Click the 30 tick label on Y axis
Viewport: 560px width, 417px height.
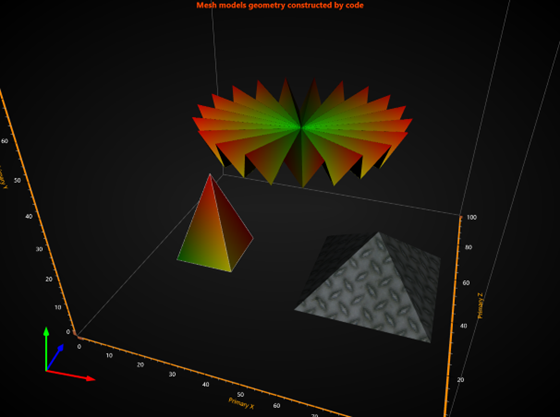point(39,249)
